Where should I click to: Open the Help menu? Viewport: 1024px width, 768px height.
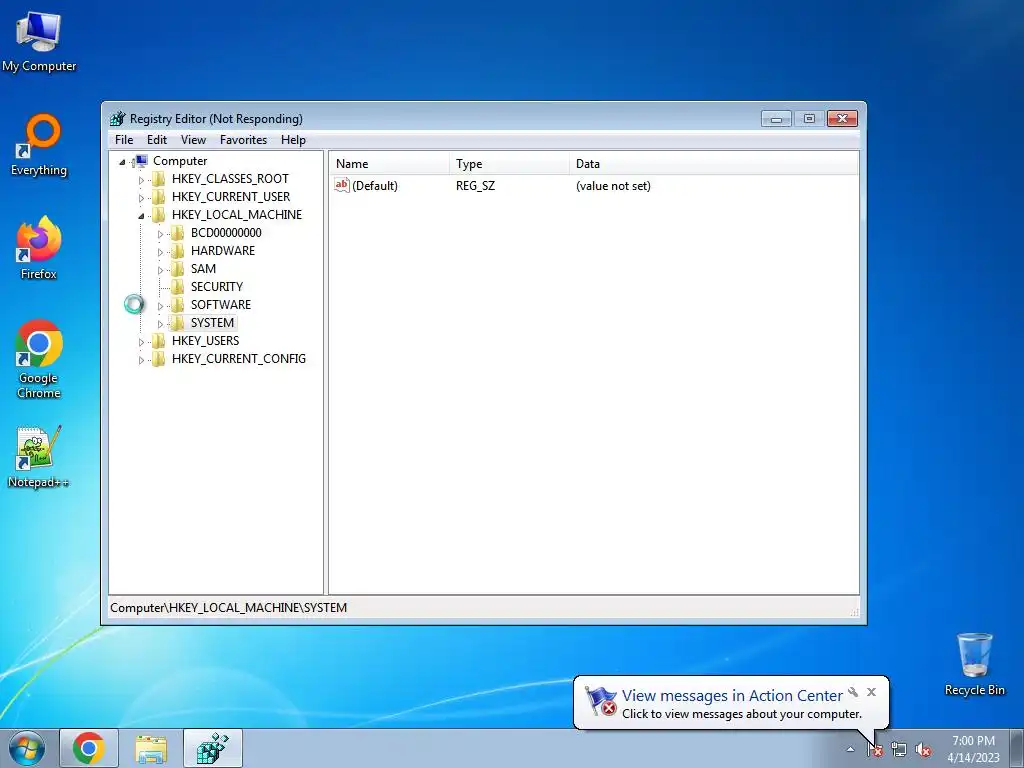tap(293, 140)
